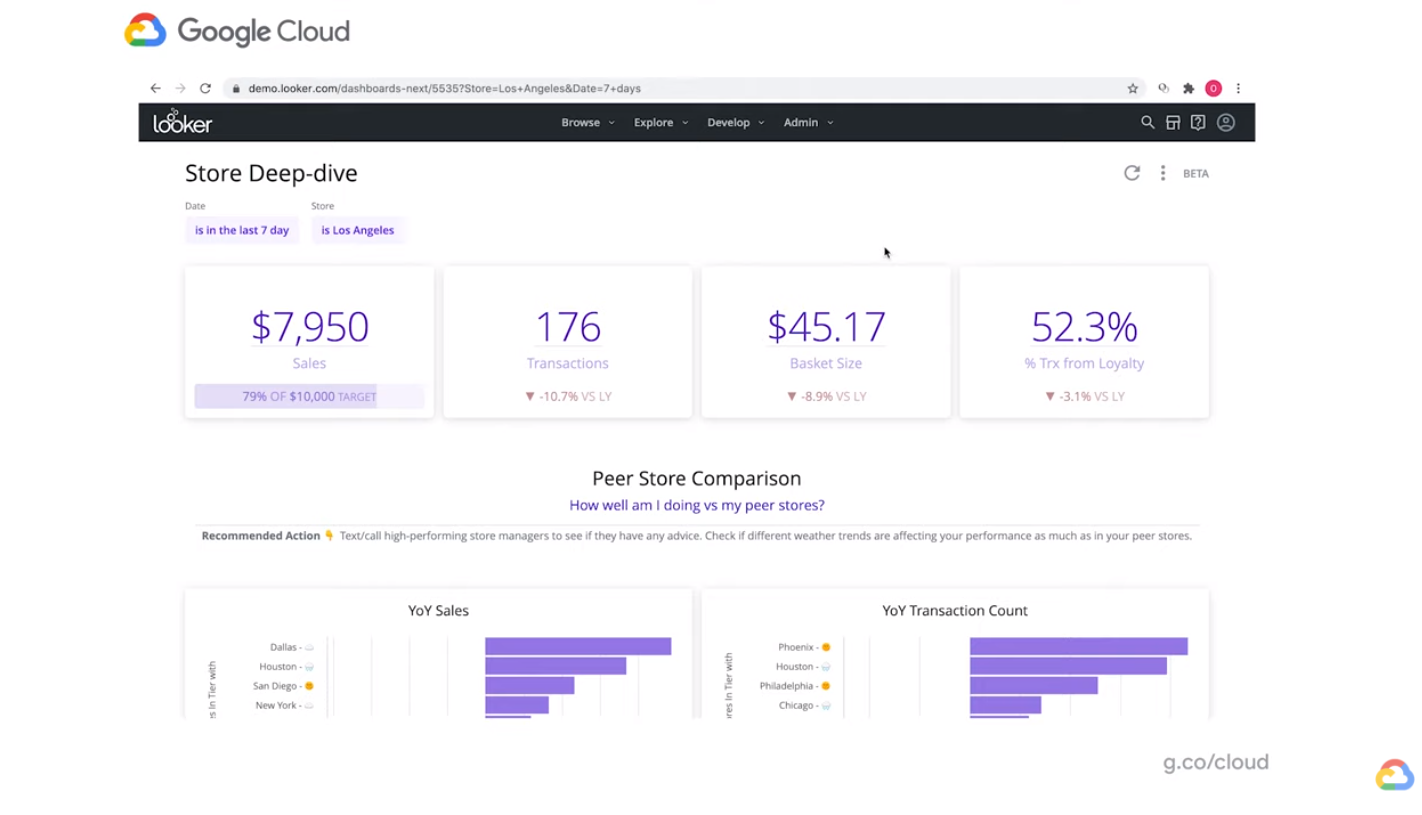Reload the Store Deep-dive dashboard
Image resolution: width=1422 pixels, height=815 pixels.
[x=1131, y=173]
